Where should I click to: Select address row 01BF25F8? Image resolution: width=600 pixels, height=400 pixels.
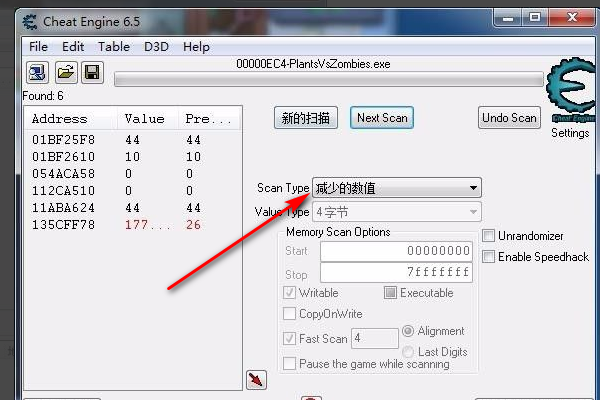click(133, 140)
